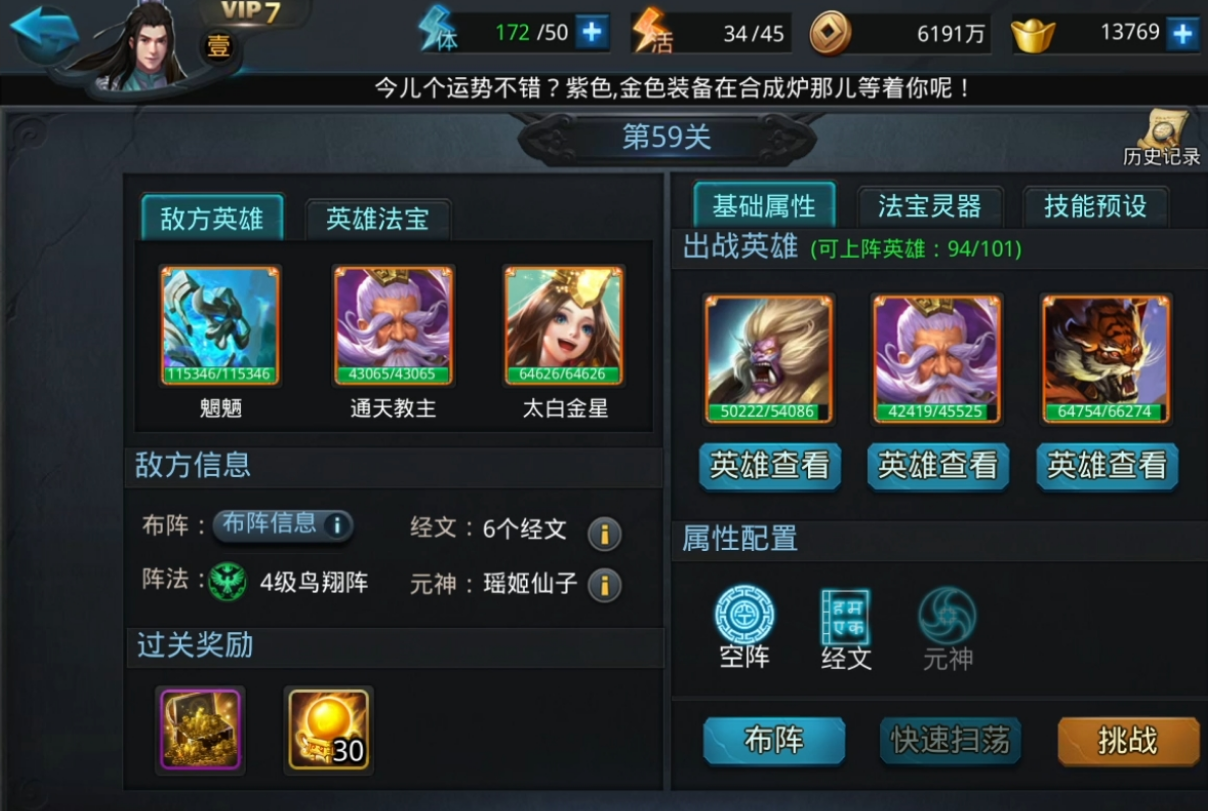Viewport: 1208px width, 811px height.
Task: Start the stage with 挑战 button
Action: pyautogui.click(x=1128, y=742)
